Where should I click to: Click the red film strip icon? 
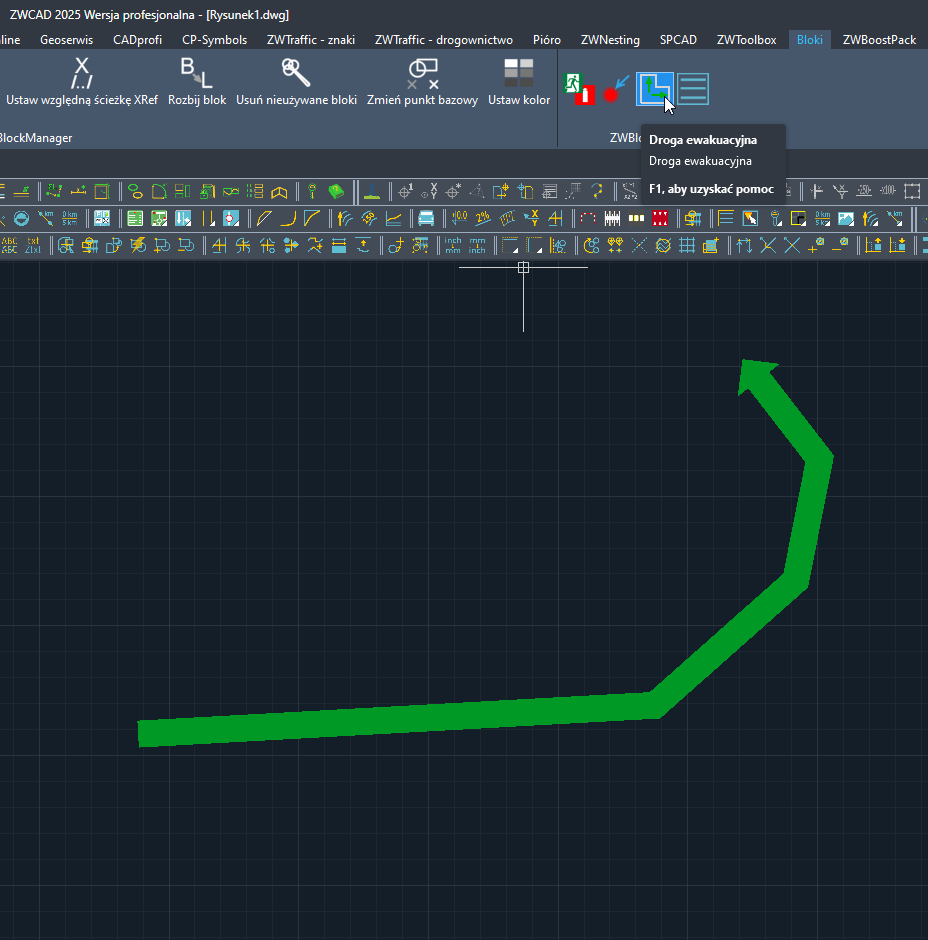point(660,218)
